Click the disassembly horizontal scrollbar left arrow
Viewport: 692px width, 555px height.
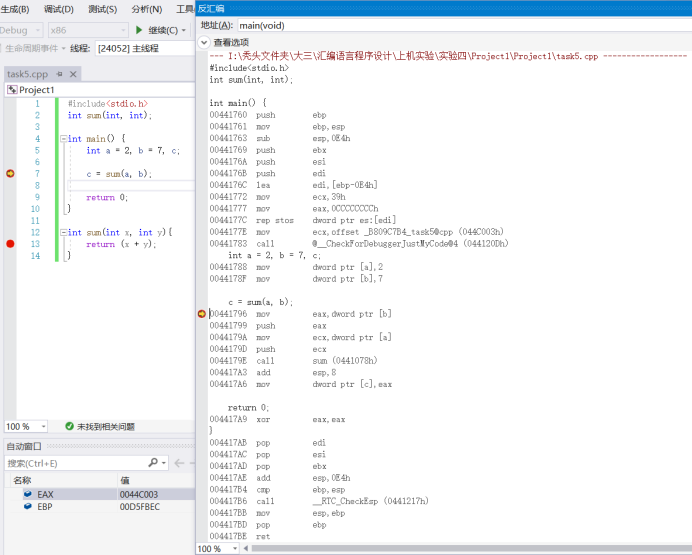coord(245,548)
